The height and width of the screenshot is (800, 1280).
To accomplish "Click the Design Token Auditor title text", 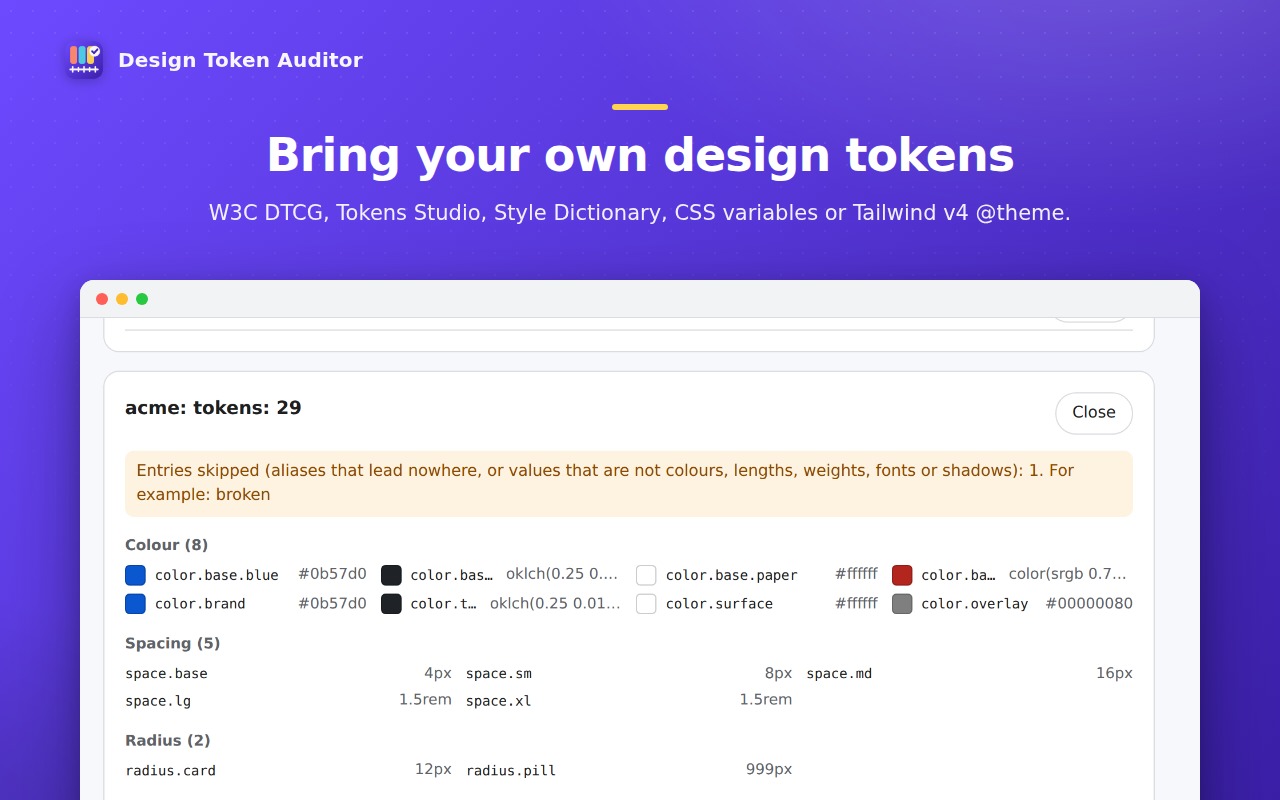I will [240, 60].
